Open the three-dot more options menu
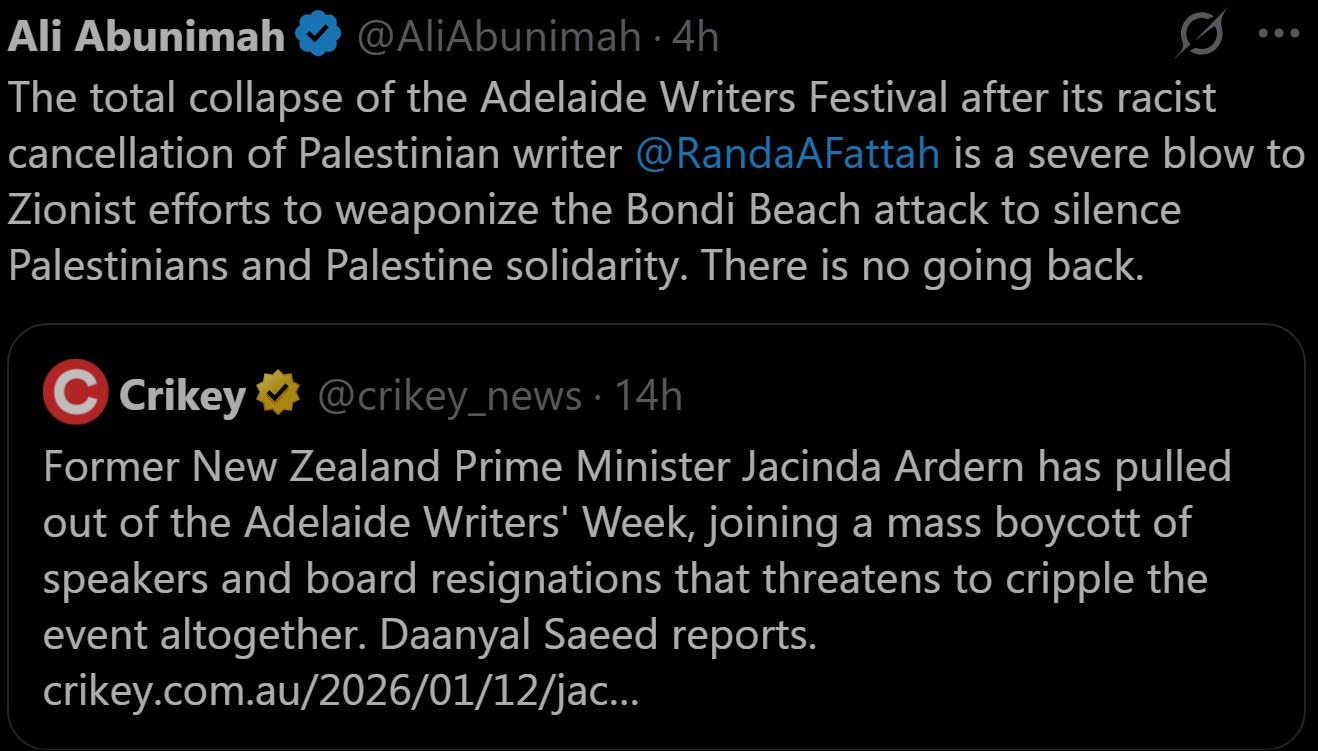The width and height of the screenshot is (1318, 751). click(1277, 35)
